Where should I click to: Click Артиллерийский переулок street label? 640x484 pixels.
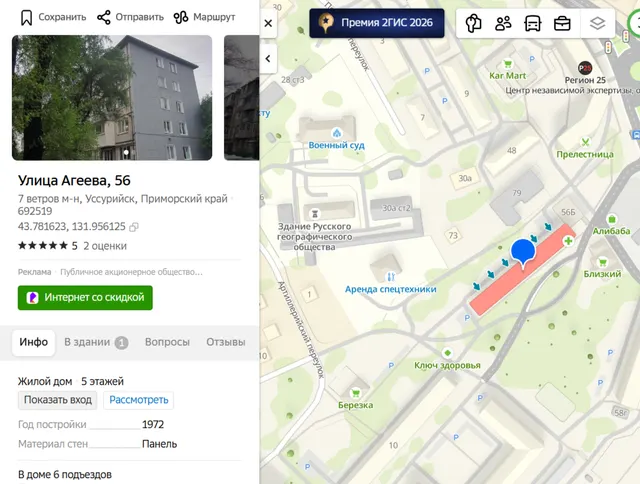(300, 330)
